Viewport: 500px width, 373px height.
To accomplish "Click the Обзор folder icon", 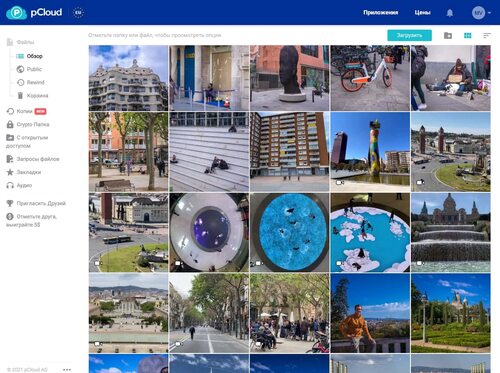I will click(20, 56).
